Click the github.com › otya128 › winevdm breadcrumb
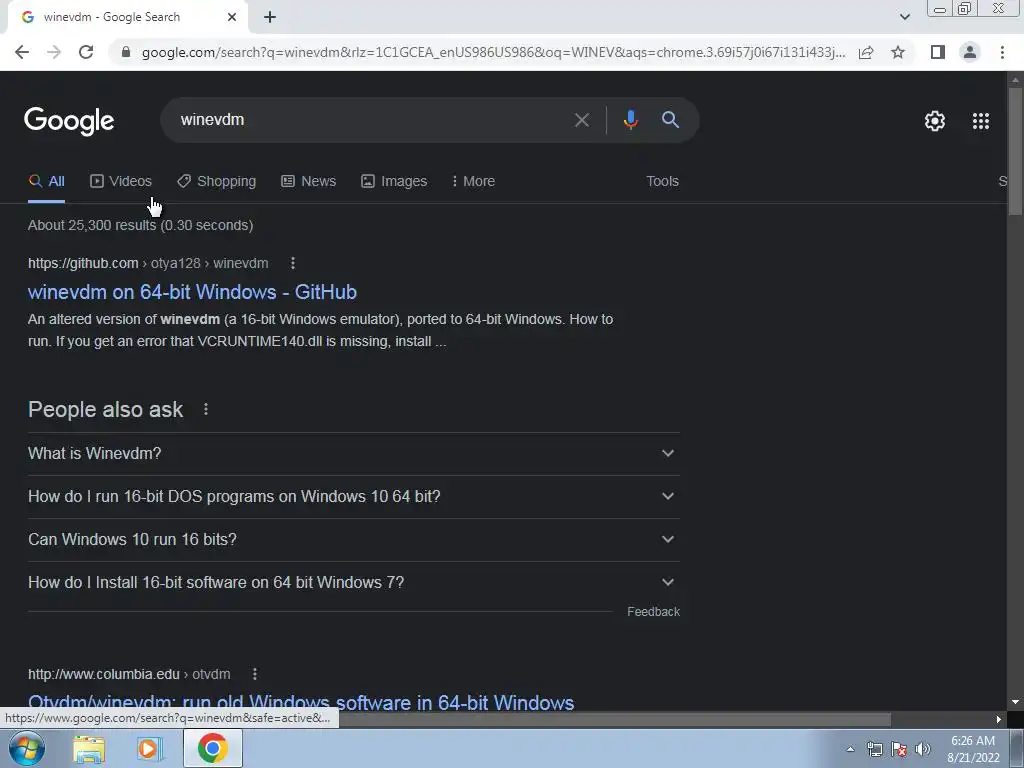1024x768 pixels. [148, 263]
